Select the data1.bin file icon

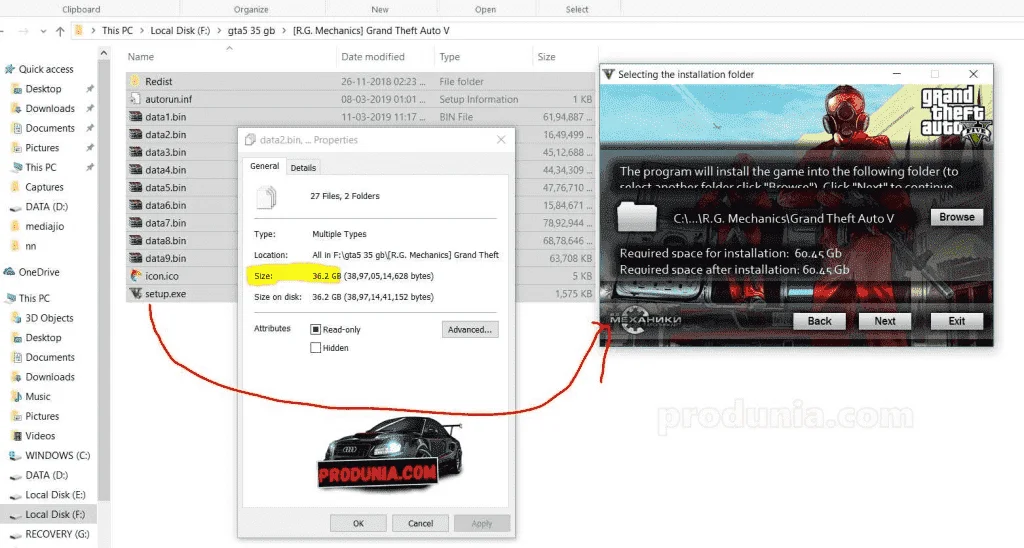click(x=135, y=116)
